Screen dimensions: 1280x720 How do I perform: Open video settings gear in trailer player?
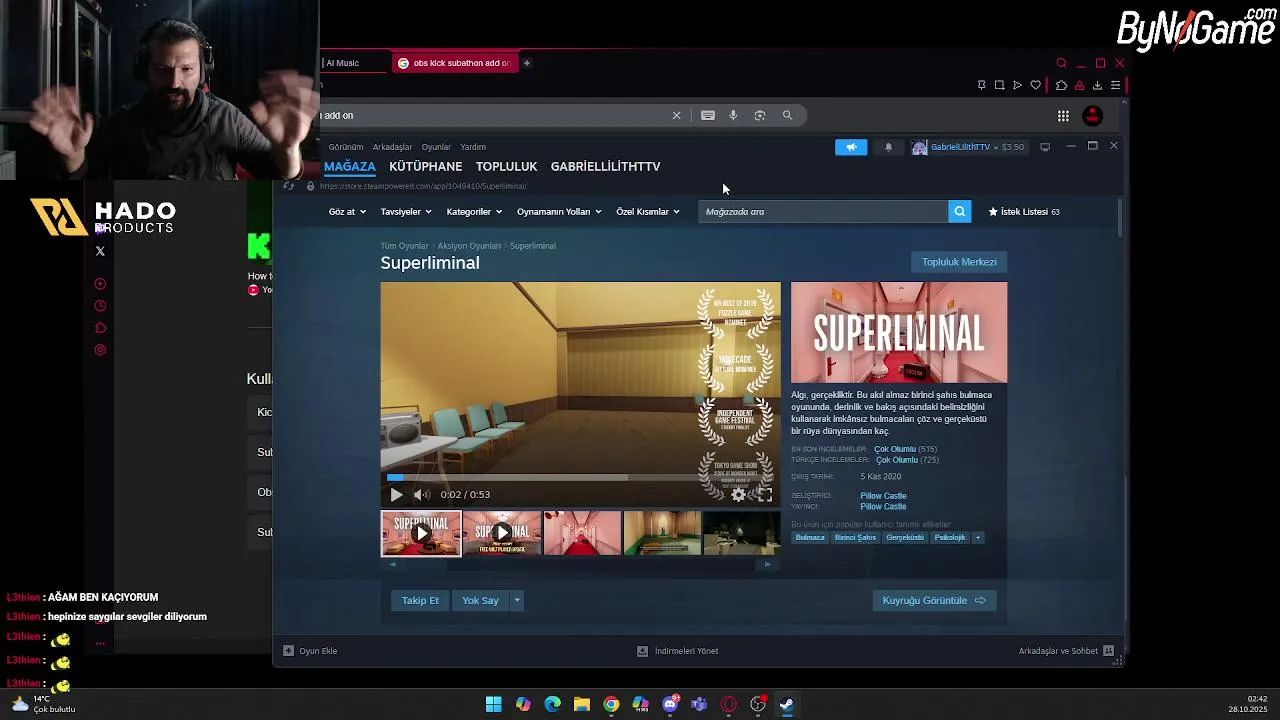(x=738, y=494)
